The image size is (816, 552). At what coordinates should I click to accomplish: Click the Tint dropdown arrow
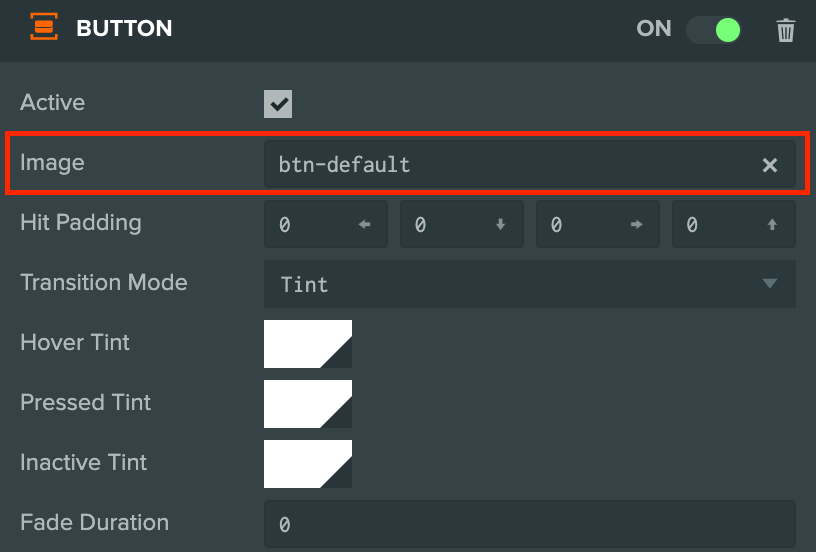coord(770,284)
